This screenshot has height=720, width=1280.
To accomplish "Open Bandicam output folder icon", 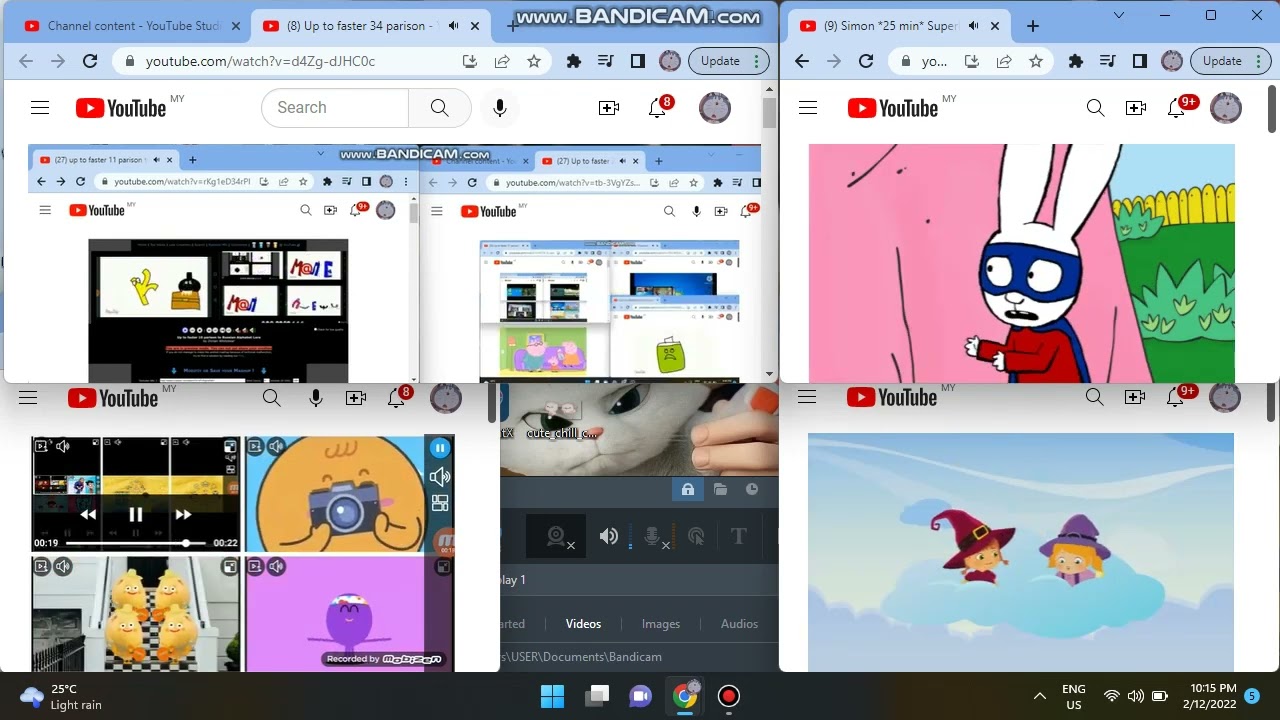I will pyautogui.click(x=720, y=489).
